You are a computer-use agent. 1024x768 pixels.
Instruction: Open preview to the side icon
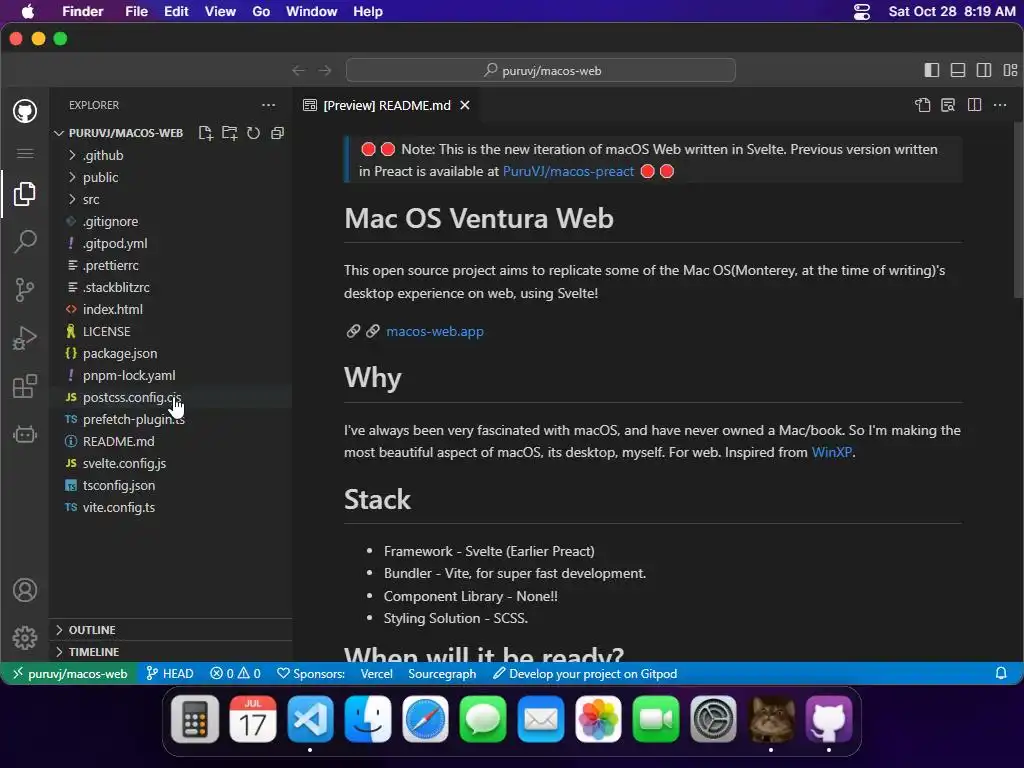948,105
